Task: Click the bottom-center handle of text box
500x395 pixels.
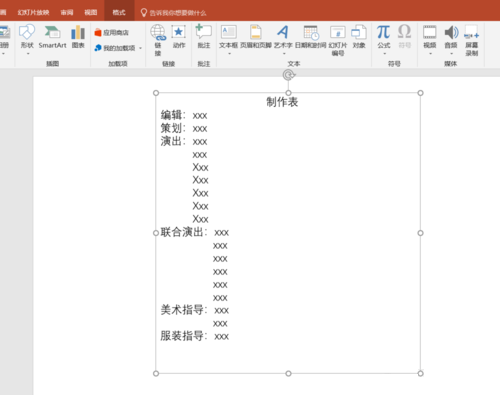Action: (288, 373)
